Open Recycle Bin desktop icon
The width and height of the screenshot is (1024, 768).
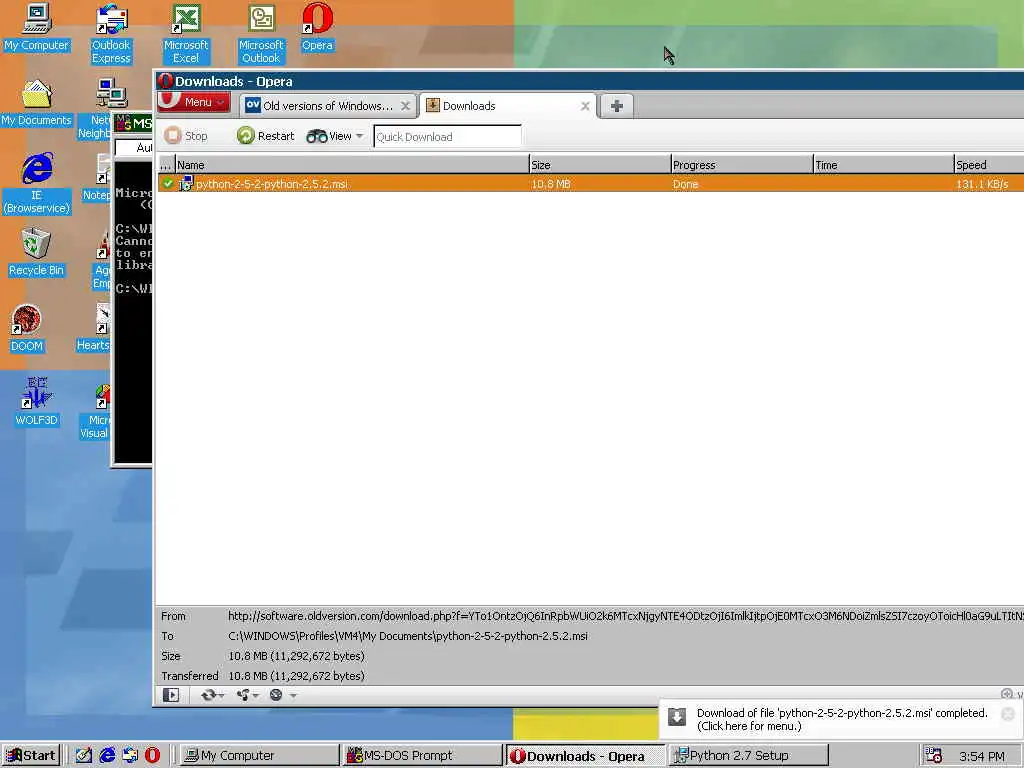pos(36,251)
